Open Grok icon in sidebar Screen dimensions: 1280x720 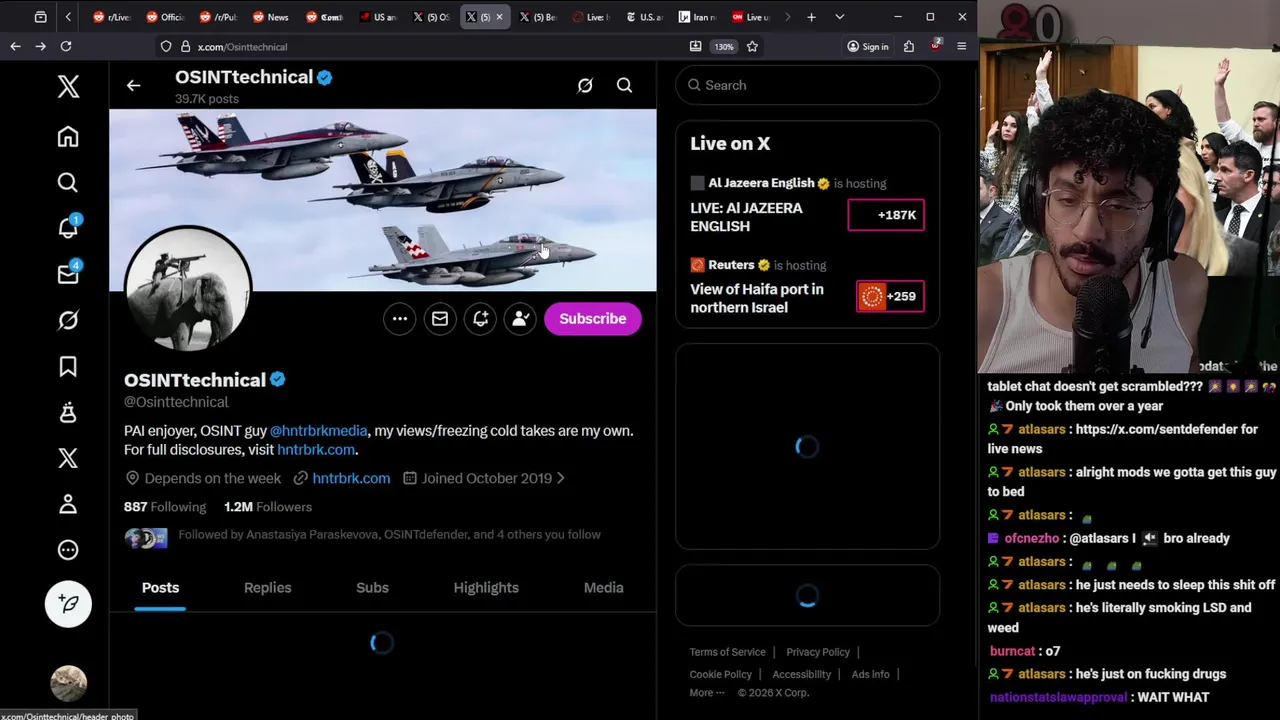pyautogui.click(x=68, y=320)
